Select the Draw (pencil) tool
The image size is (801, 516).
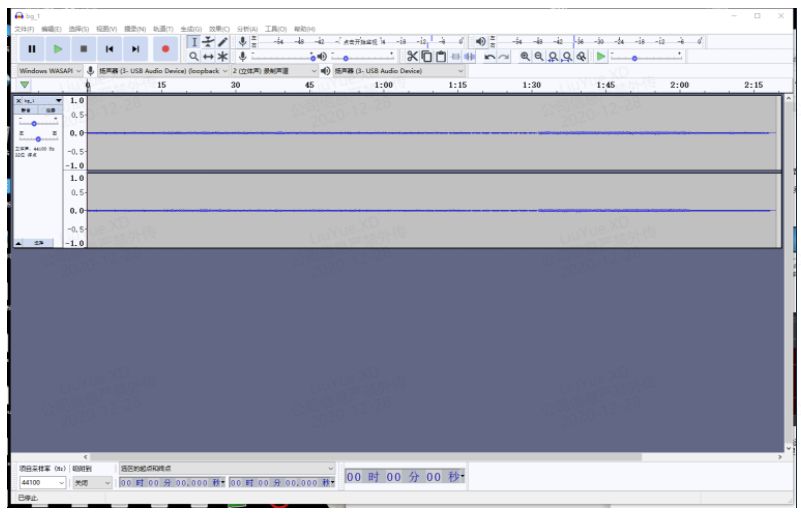click(x=222, y=42)
